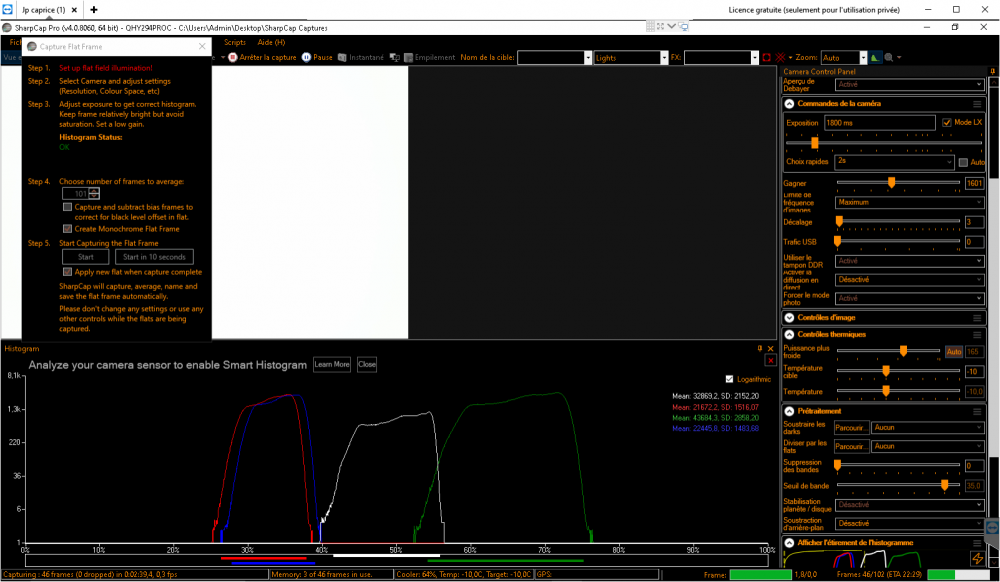
Task: Click the TeamViewer side tab icon
Action: [992, 528]
